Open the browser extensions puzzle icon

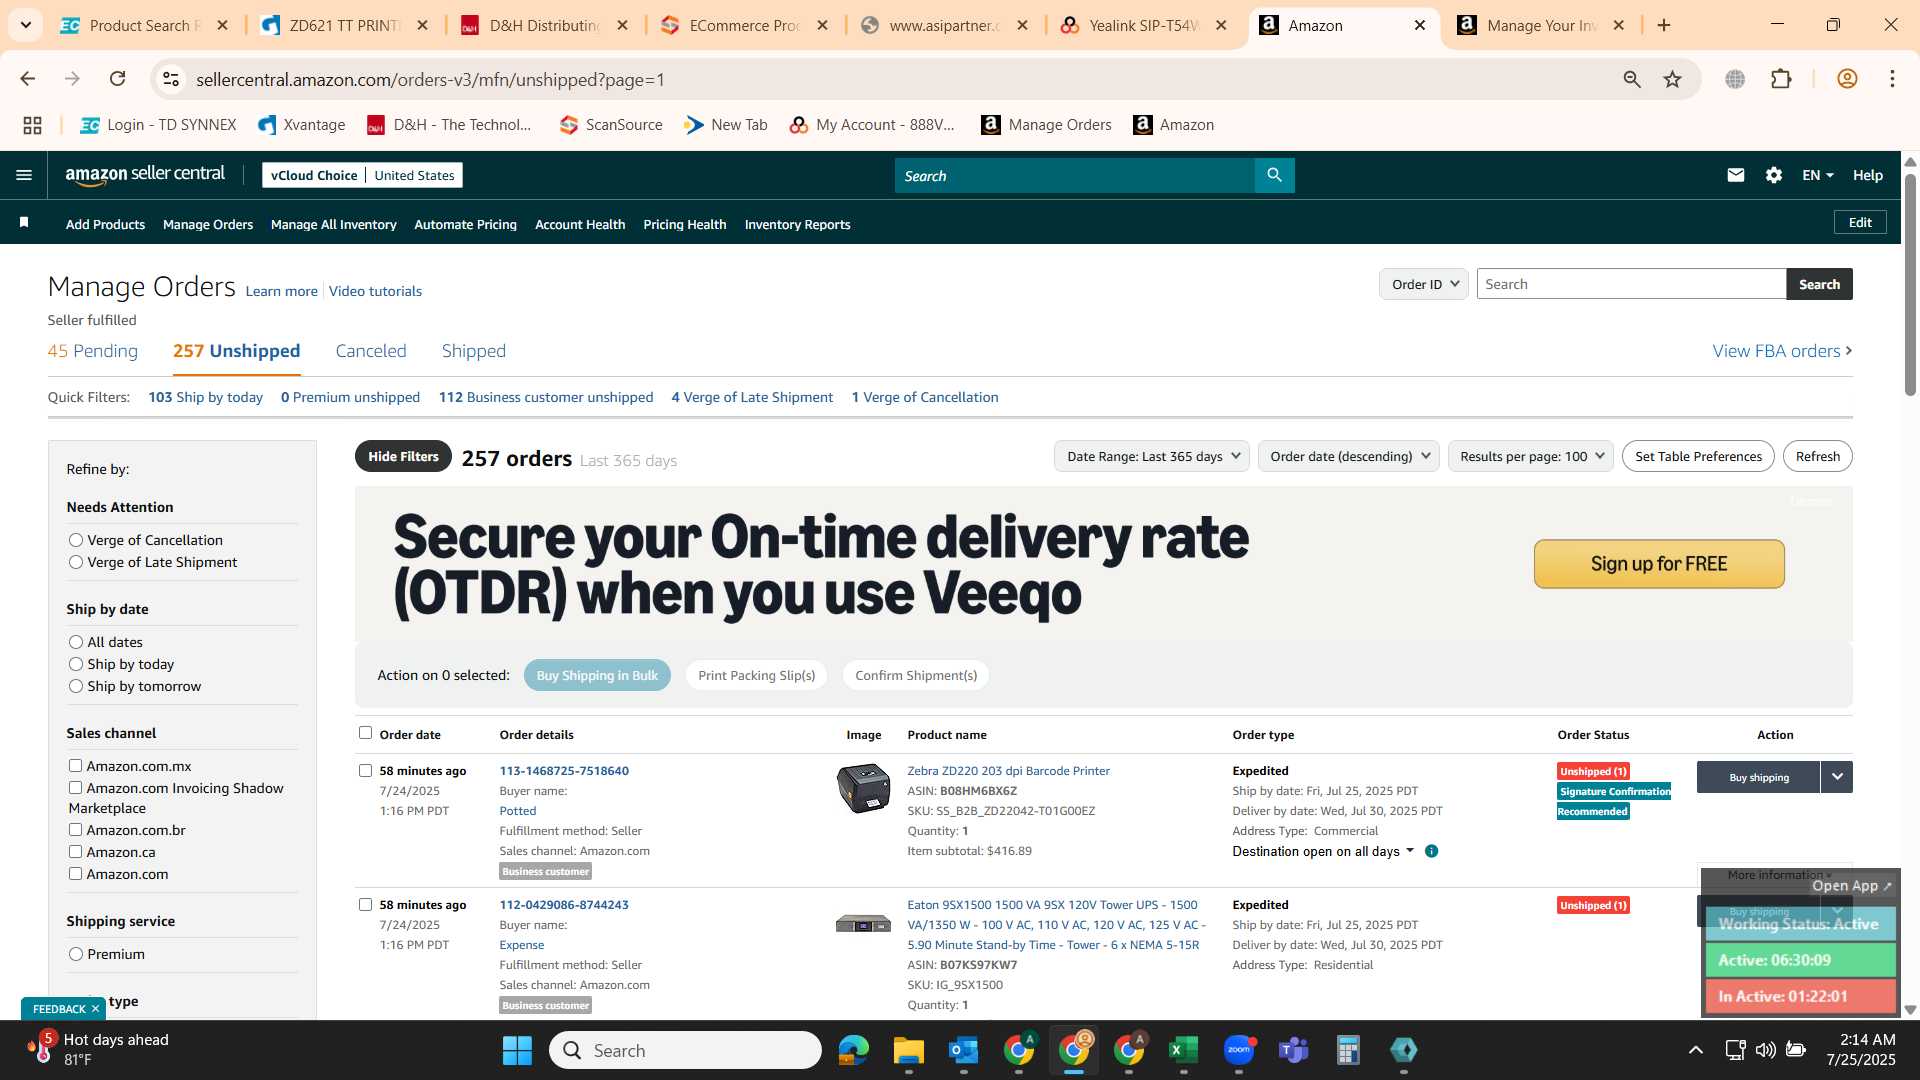[x=1781, y=79]
